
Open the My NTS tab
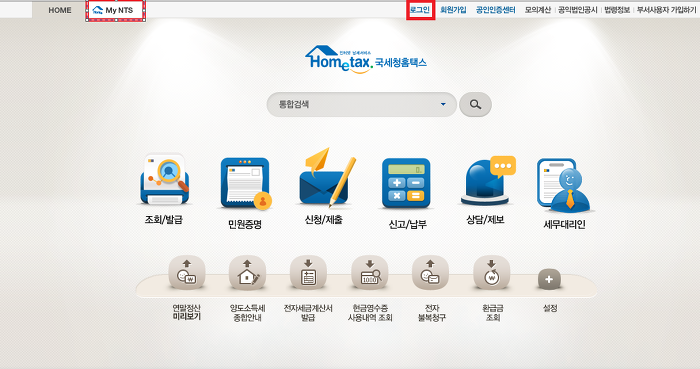[116, 10]
